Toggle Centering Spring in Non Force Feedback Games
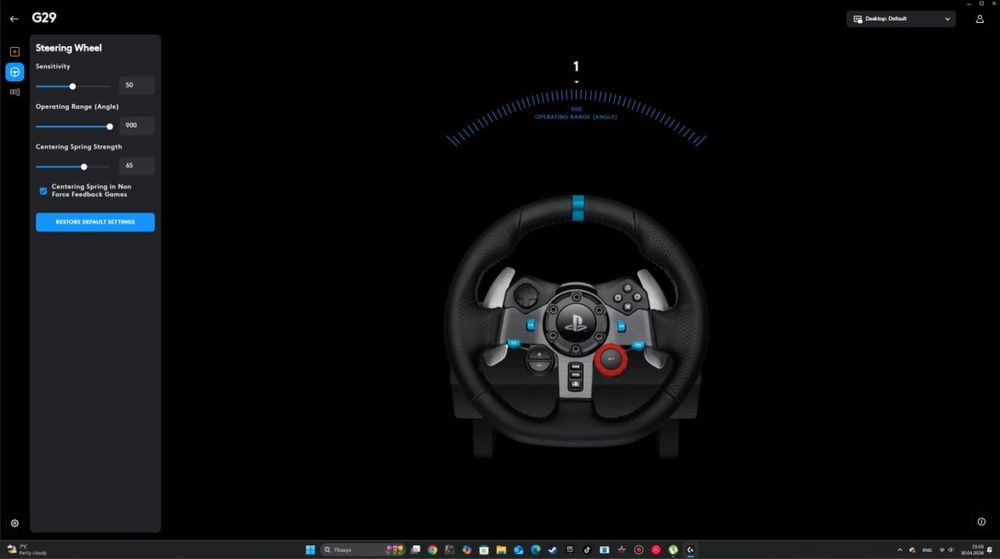The image size is (1000, 559). [x=43, y=191]
